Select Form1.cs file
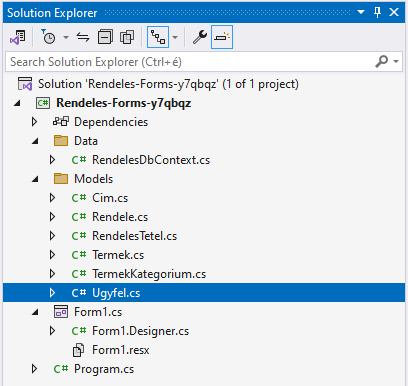The width and height of the screenshot is (408, 386). [98, 312]
